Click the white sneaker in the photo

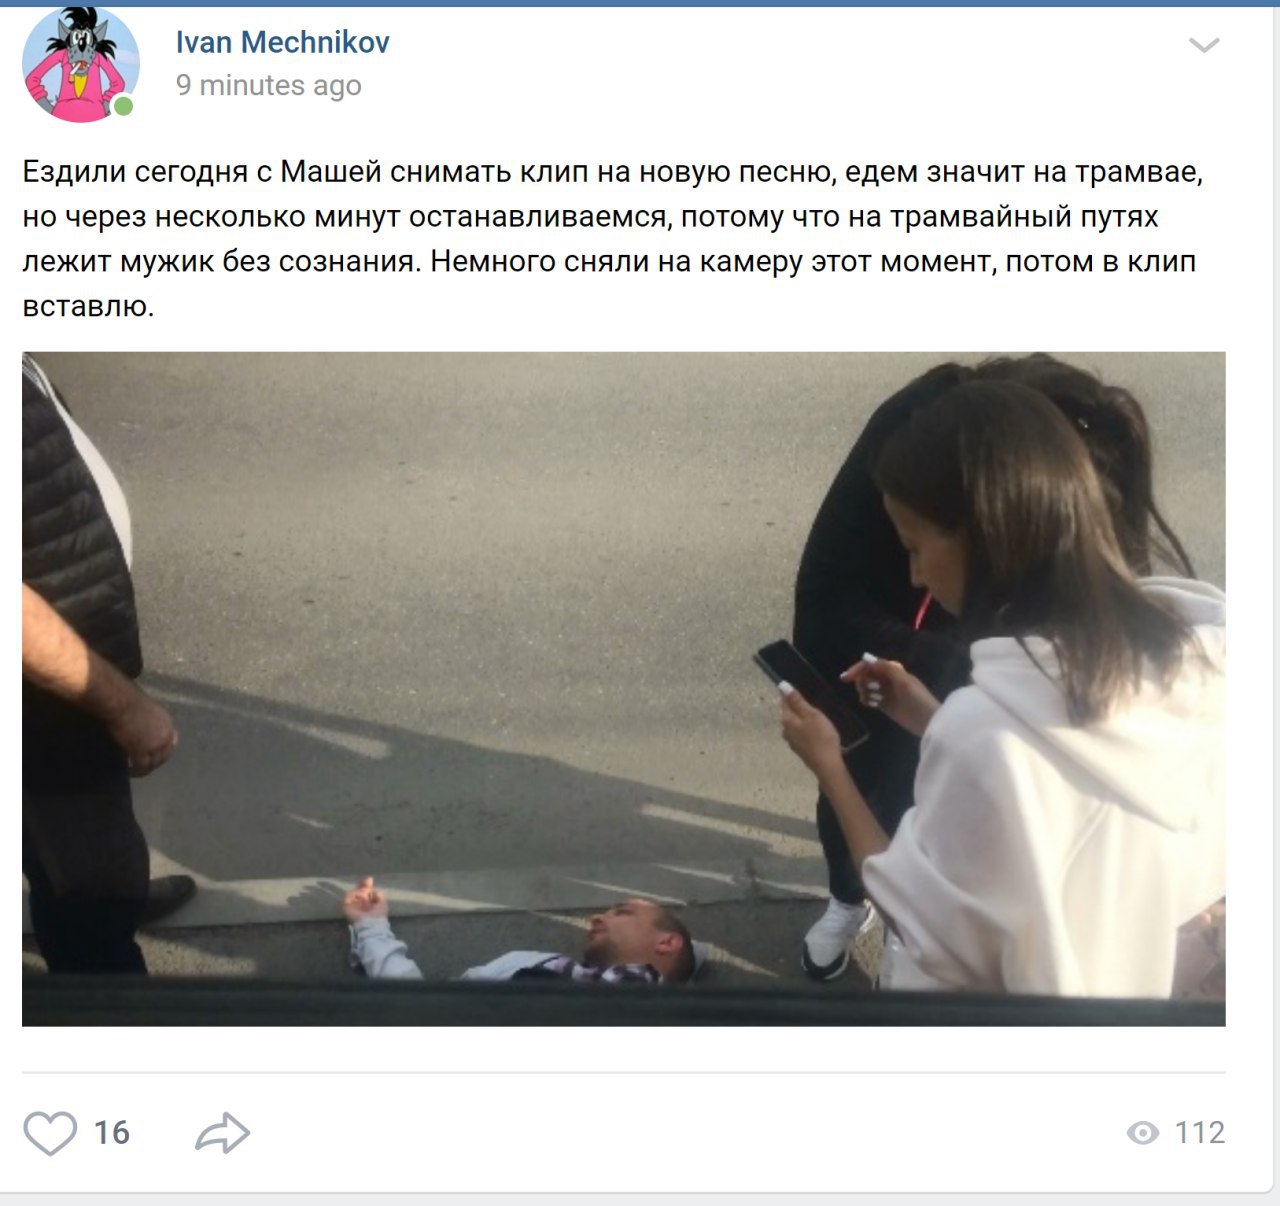pyautogui.click(x=836, y=938)
